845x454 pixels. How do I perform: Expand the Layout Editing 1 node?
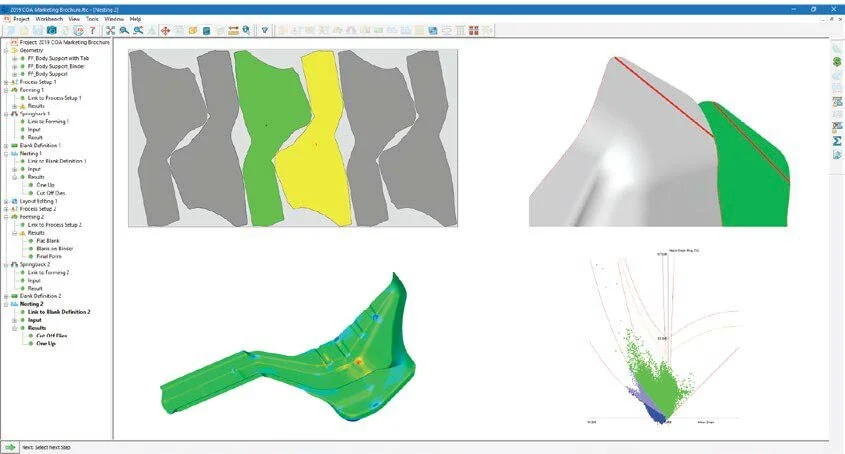click(6, 201)
